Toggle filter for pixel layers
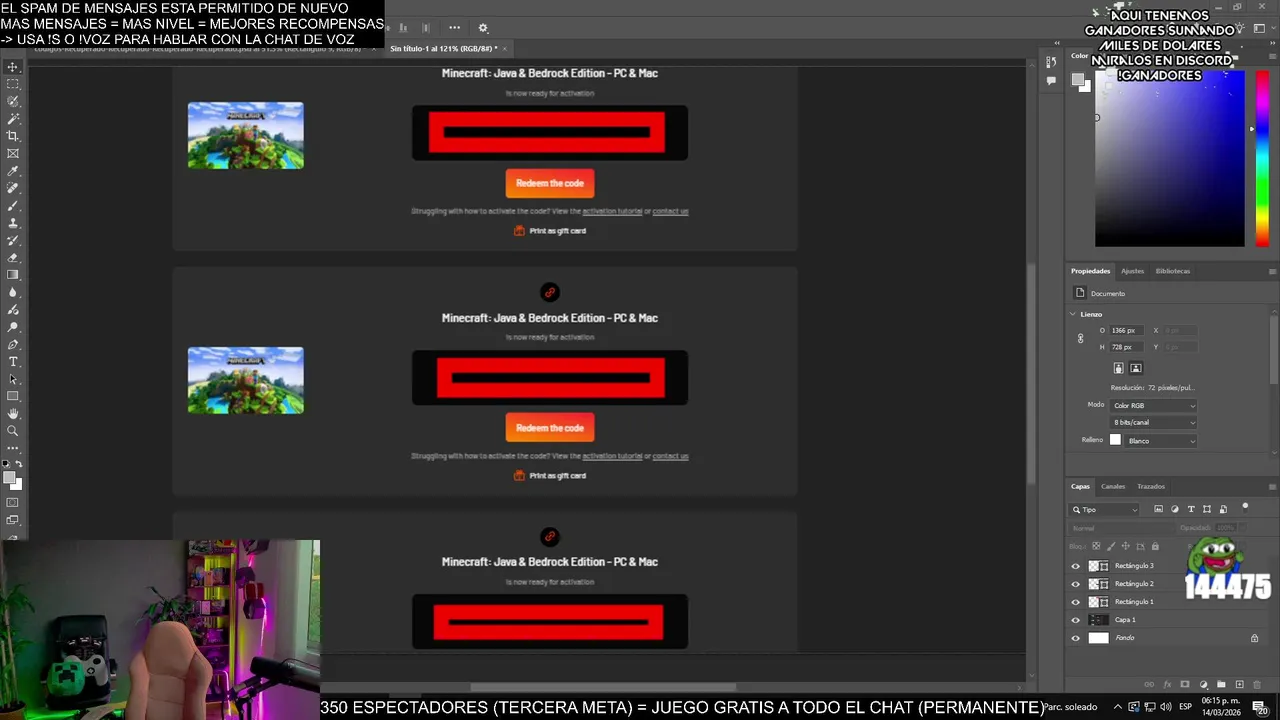Screen dimensions: 1280x720 pyautogui.click(x=1159, y=509)
